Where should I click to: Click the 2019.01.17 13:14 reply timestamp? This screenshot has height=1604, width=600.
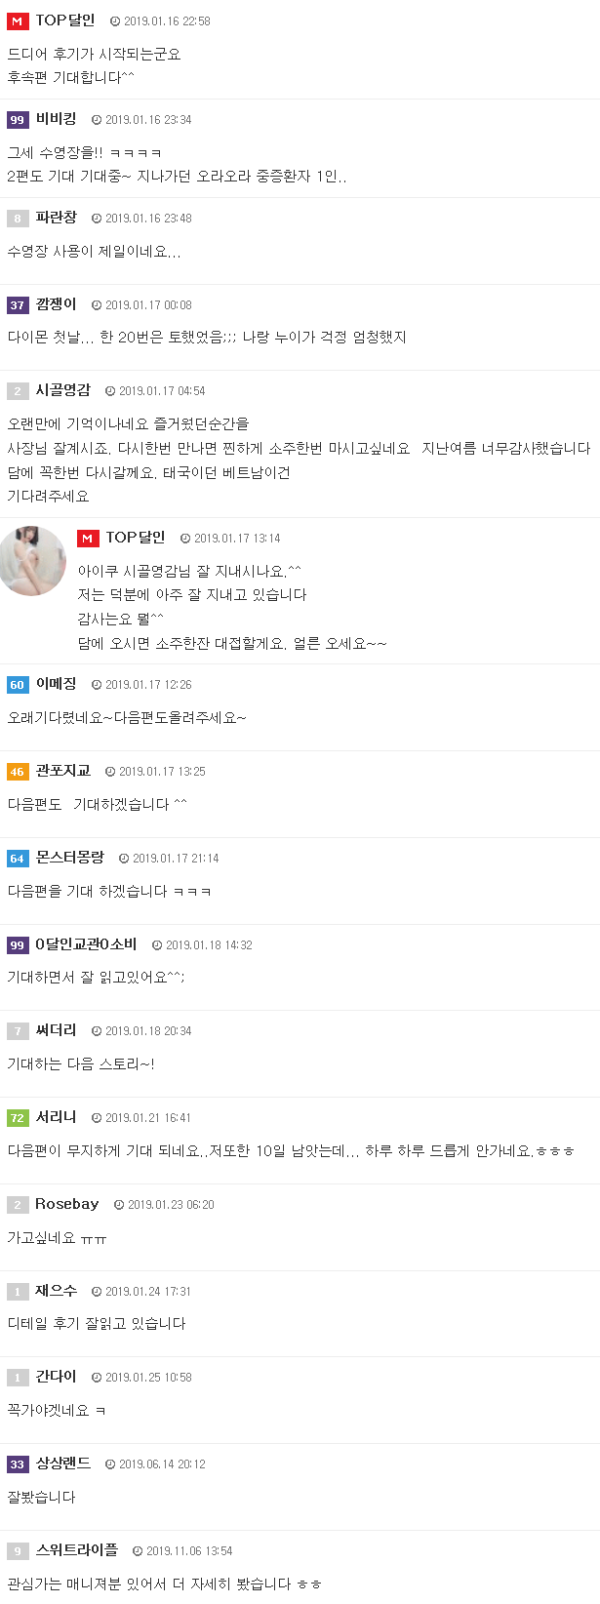point(237,539)
